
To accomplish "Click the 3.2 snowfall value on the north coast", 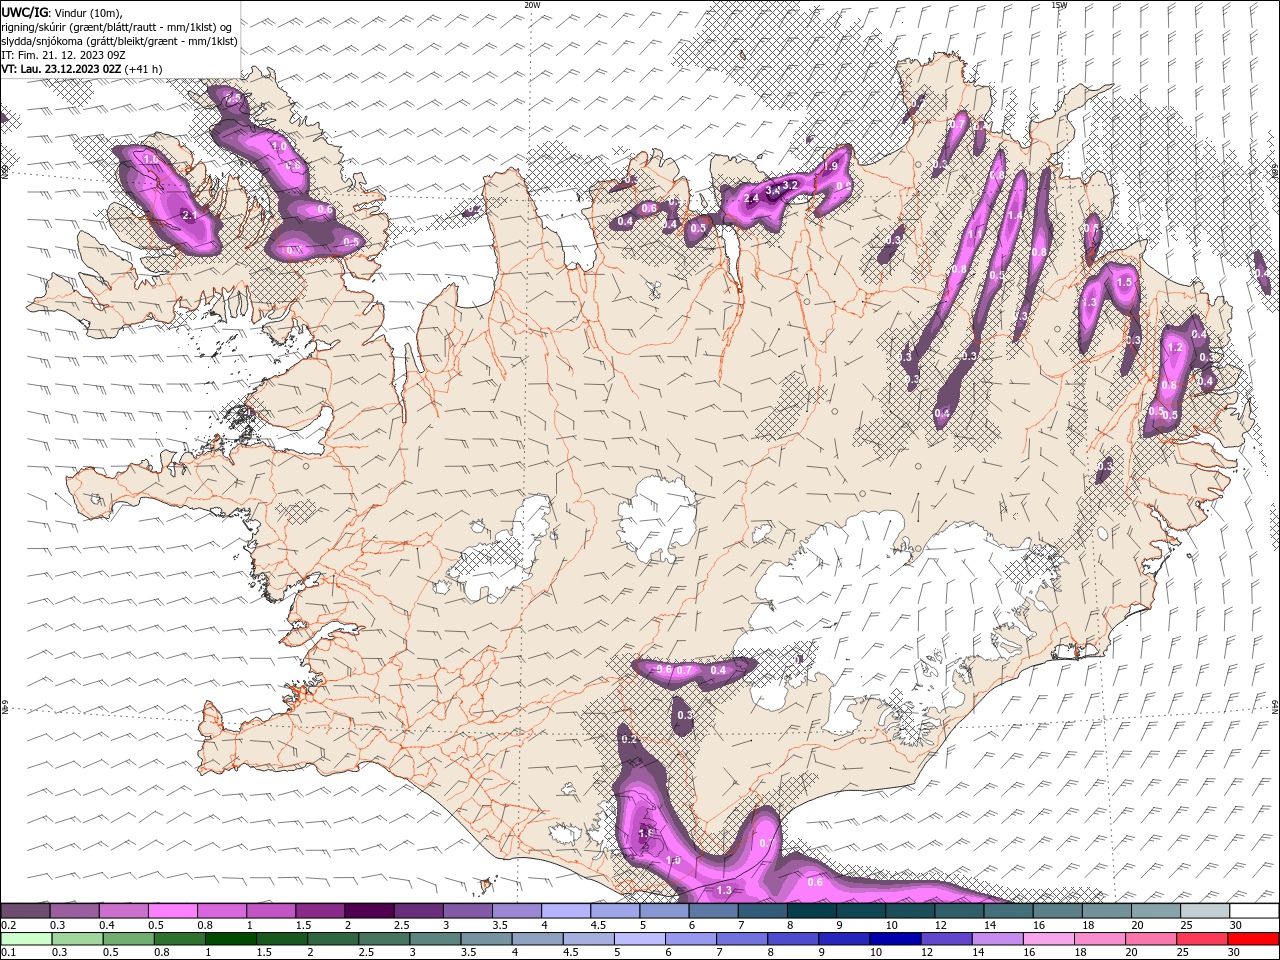I will pyautogui.click(x=790, y=185).
